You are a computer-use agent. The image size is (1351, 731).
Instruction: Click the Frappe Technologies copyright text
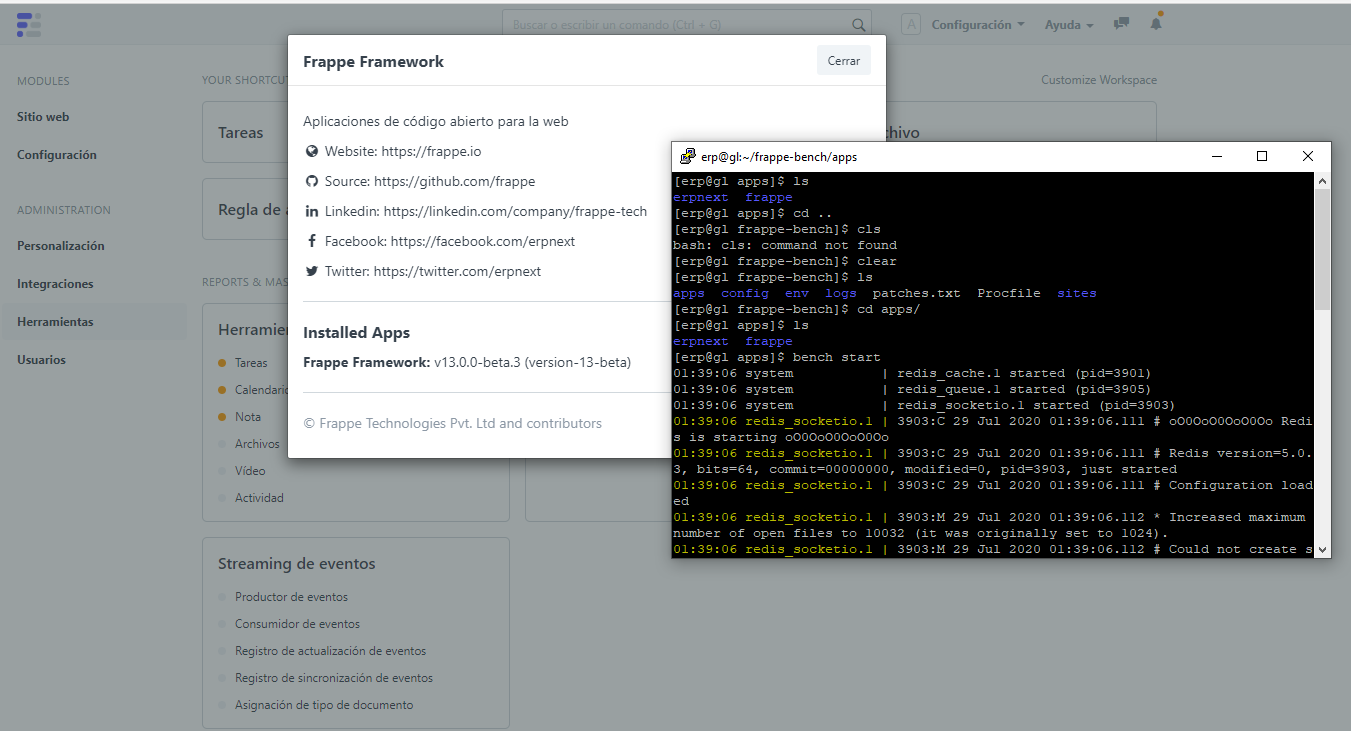tap(453, 423)
